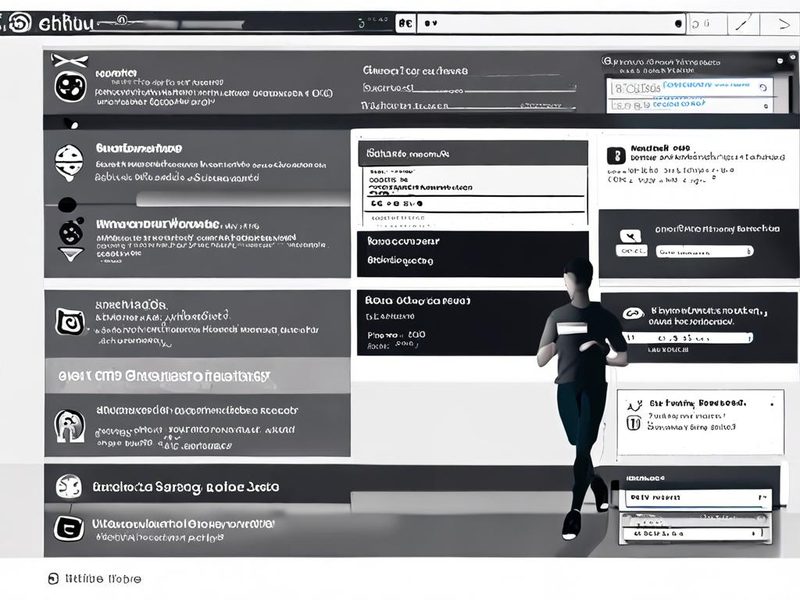This screenshot has height=600, width=800.
Task: Click the gray slider track in left panel
Action: click(x=242, y=199)
